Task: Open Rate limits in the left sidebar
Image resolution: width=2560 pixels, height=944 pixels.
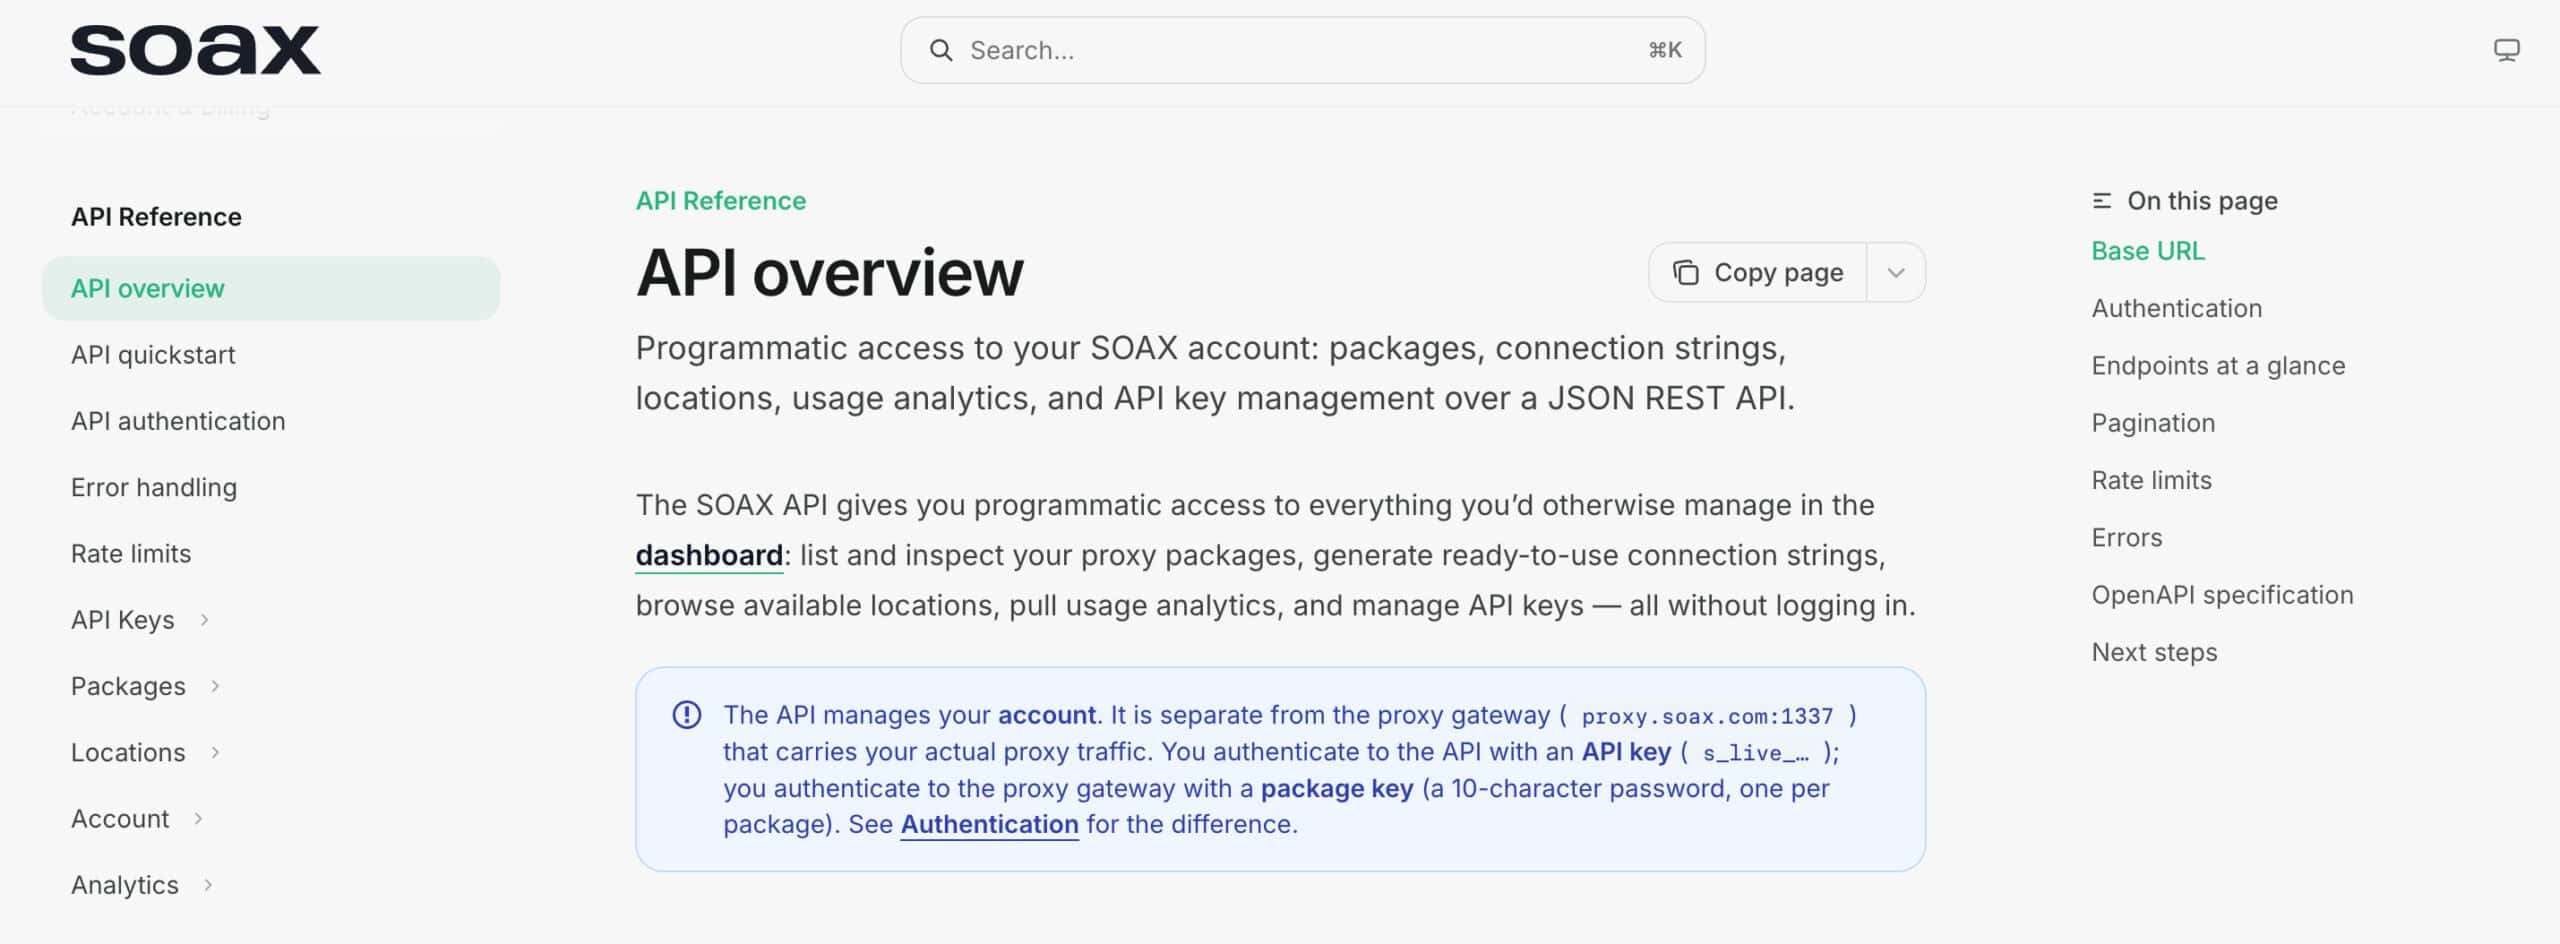Action: (x=131, y=554)
